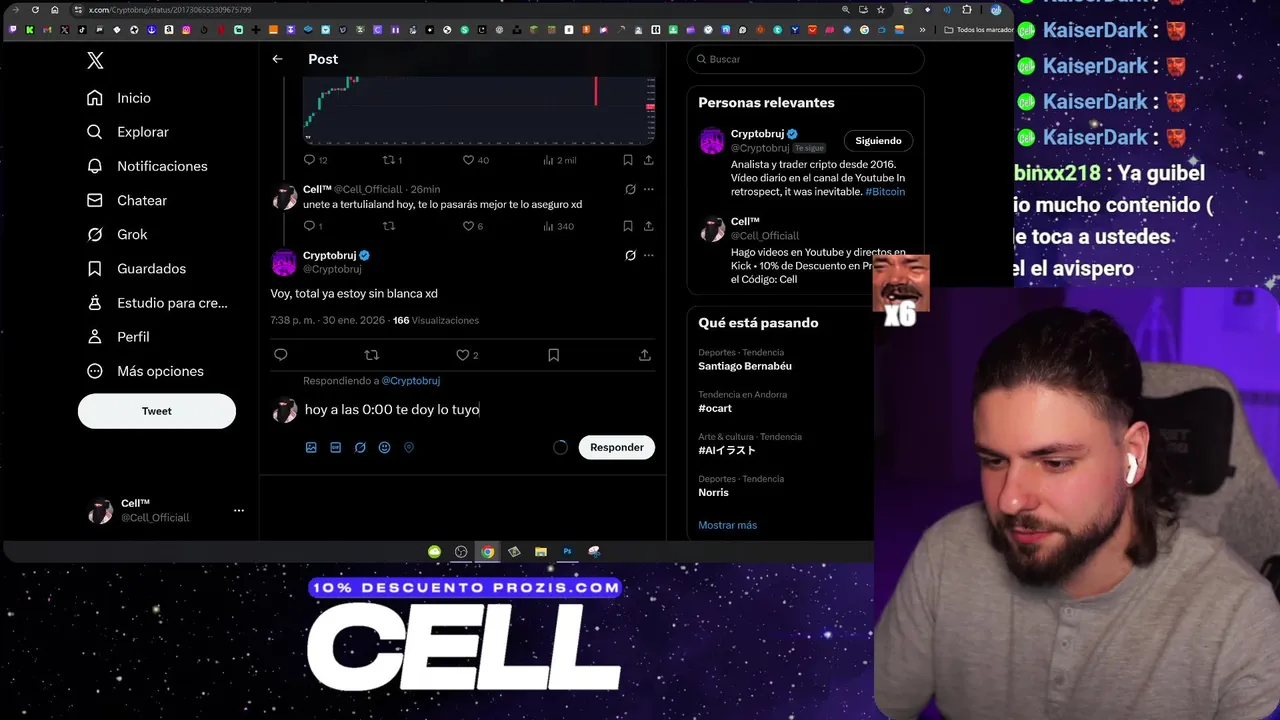The height and width of the screenshot is (720, 1280).
Task: Bookmark the page with the star icon
Action: (x=881, y=10)
